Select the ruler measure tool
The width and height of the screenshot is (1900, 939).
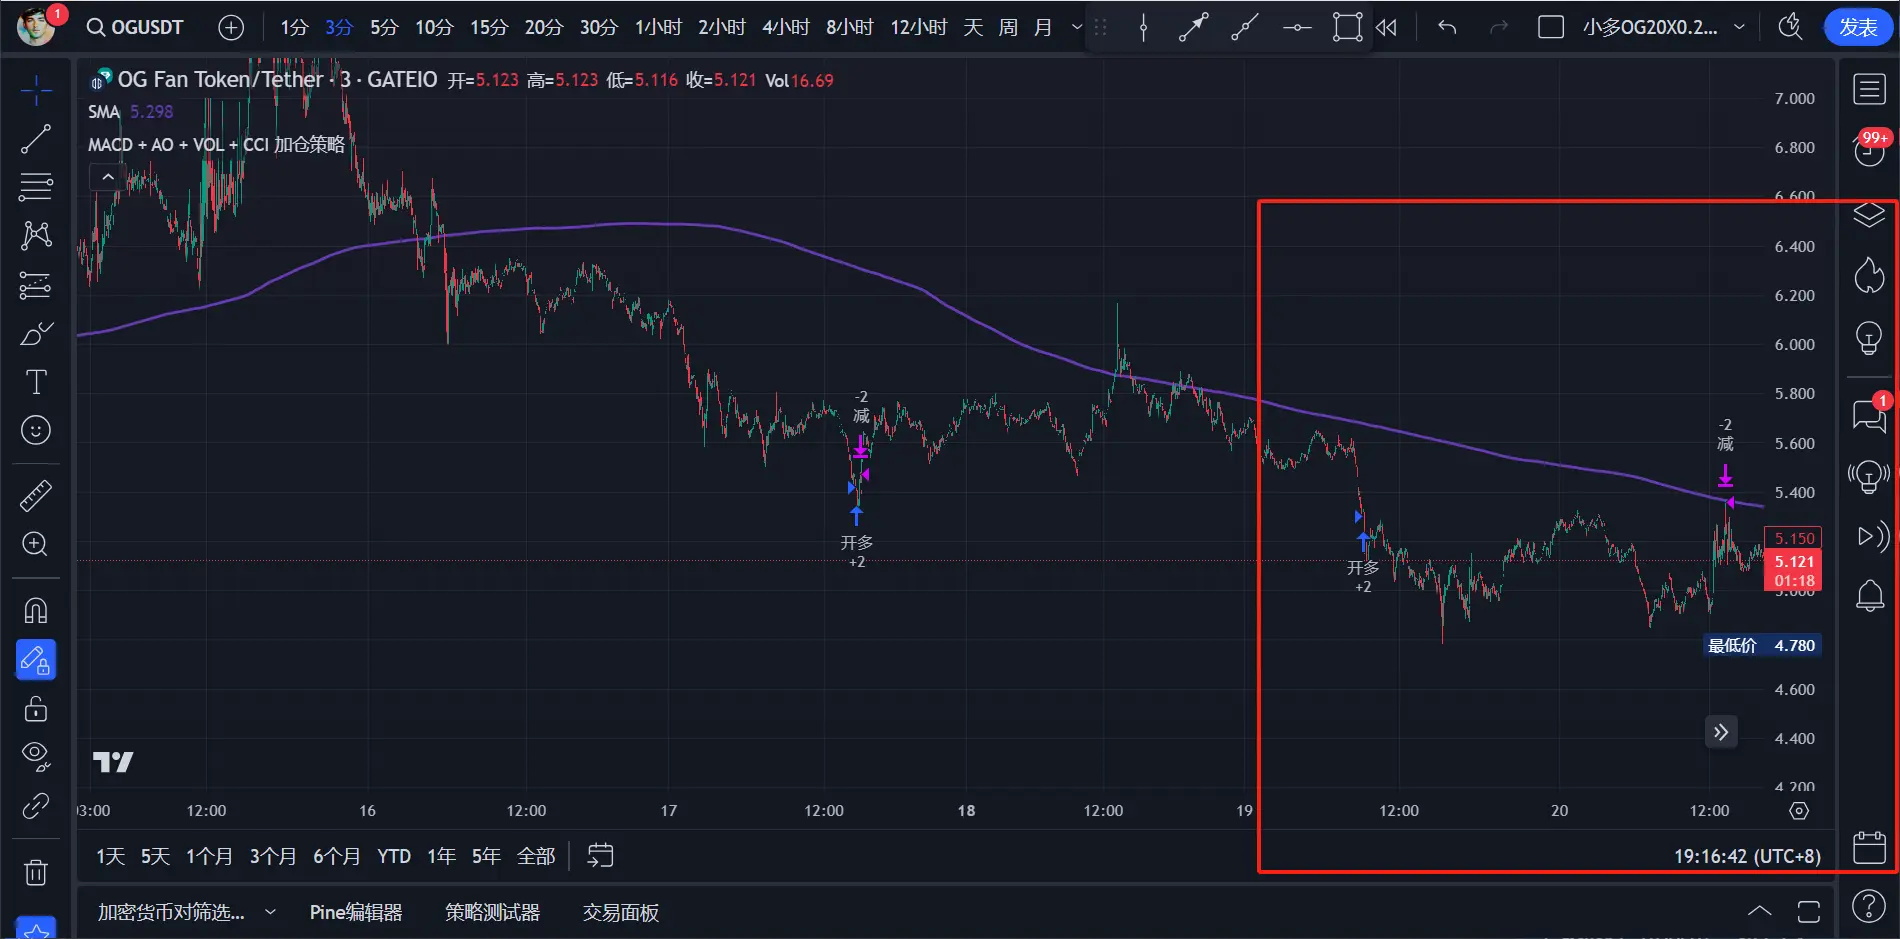coord(36,495)
